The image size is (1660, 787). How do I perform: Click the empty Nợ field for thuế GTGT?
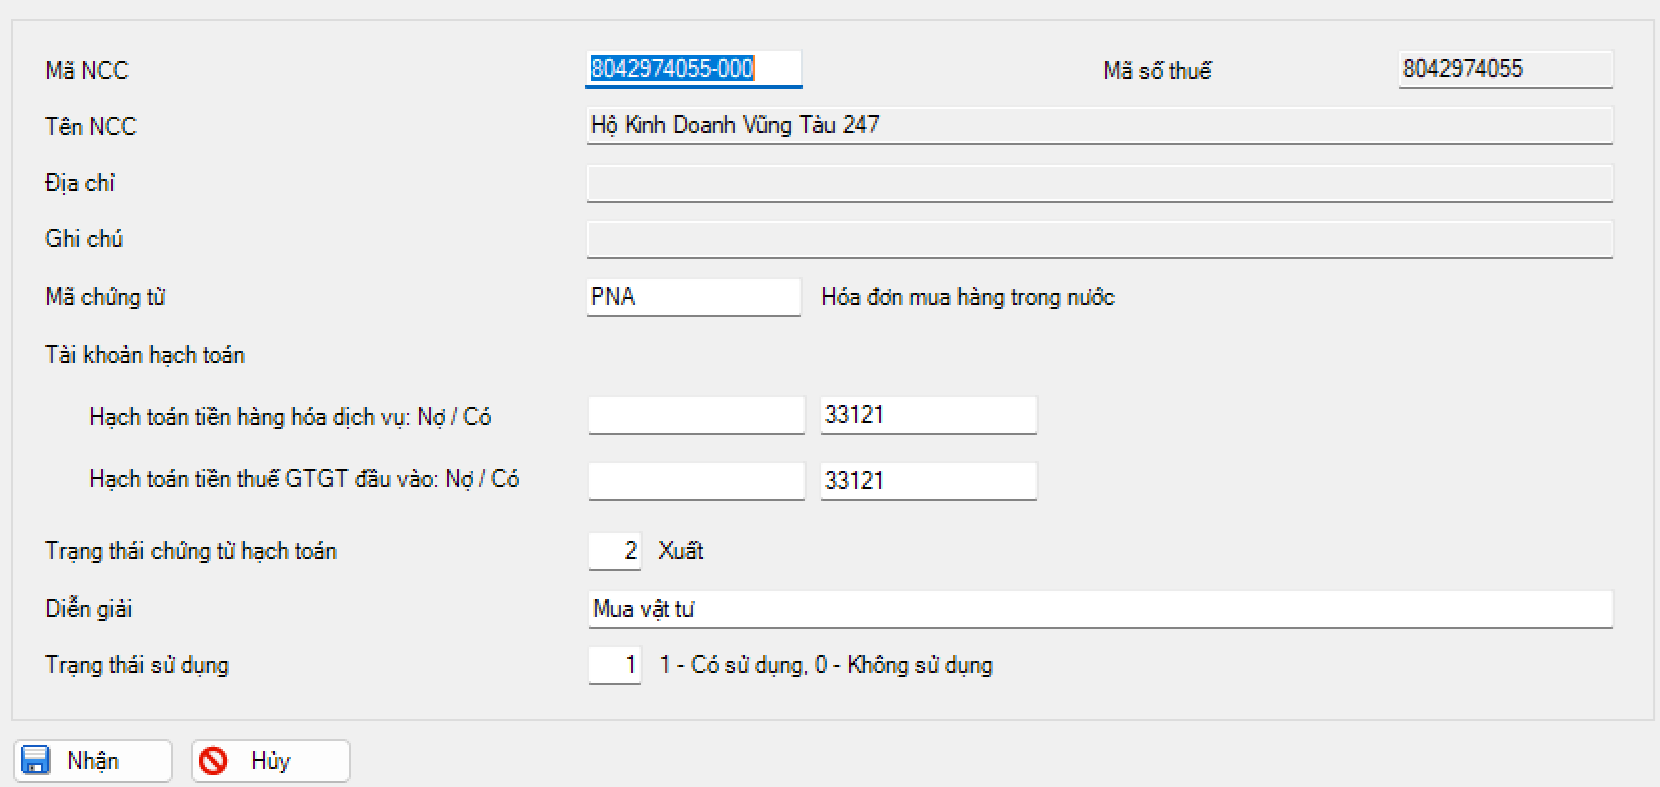click(696, 480)
